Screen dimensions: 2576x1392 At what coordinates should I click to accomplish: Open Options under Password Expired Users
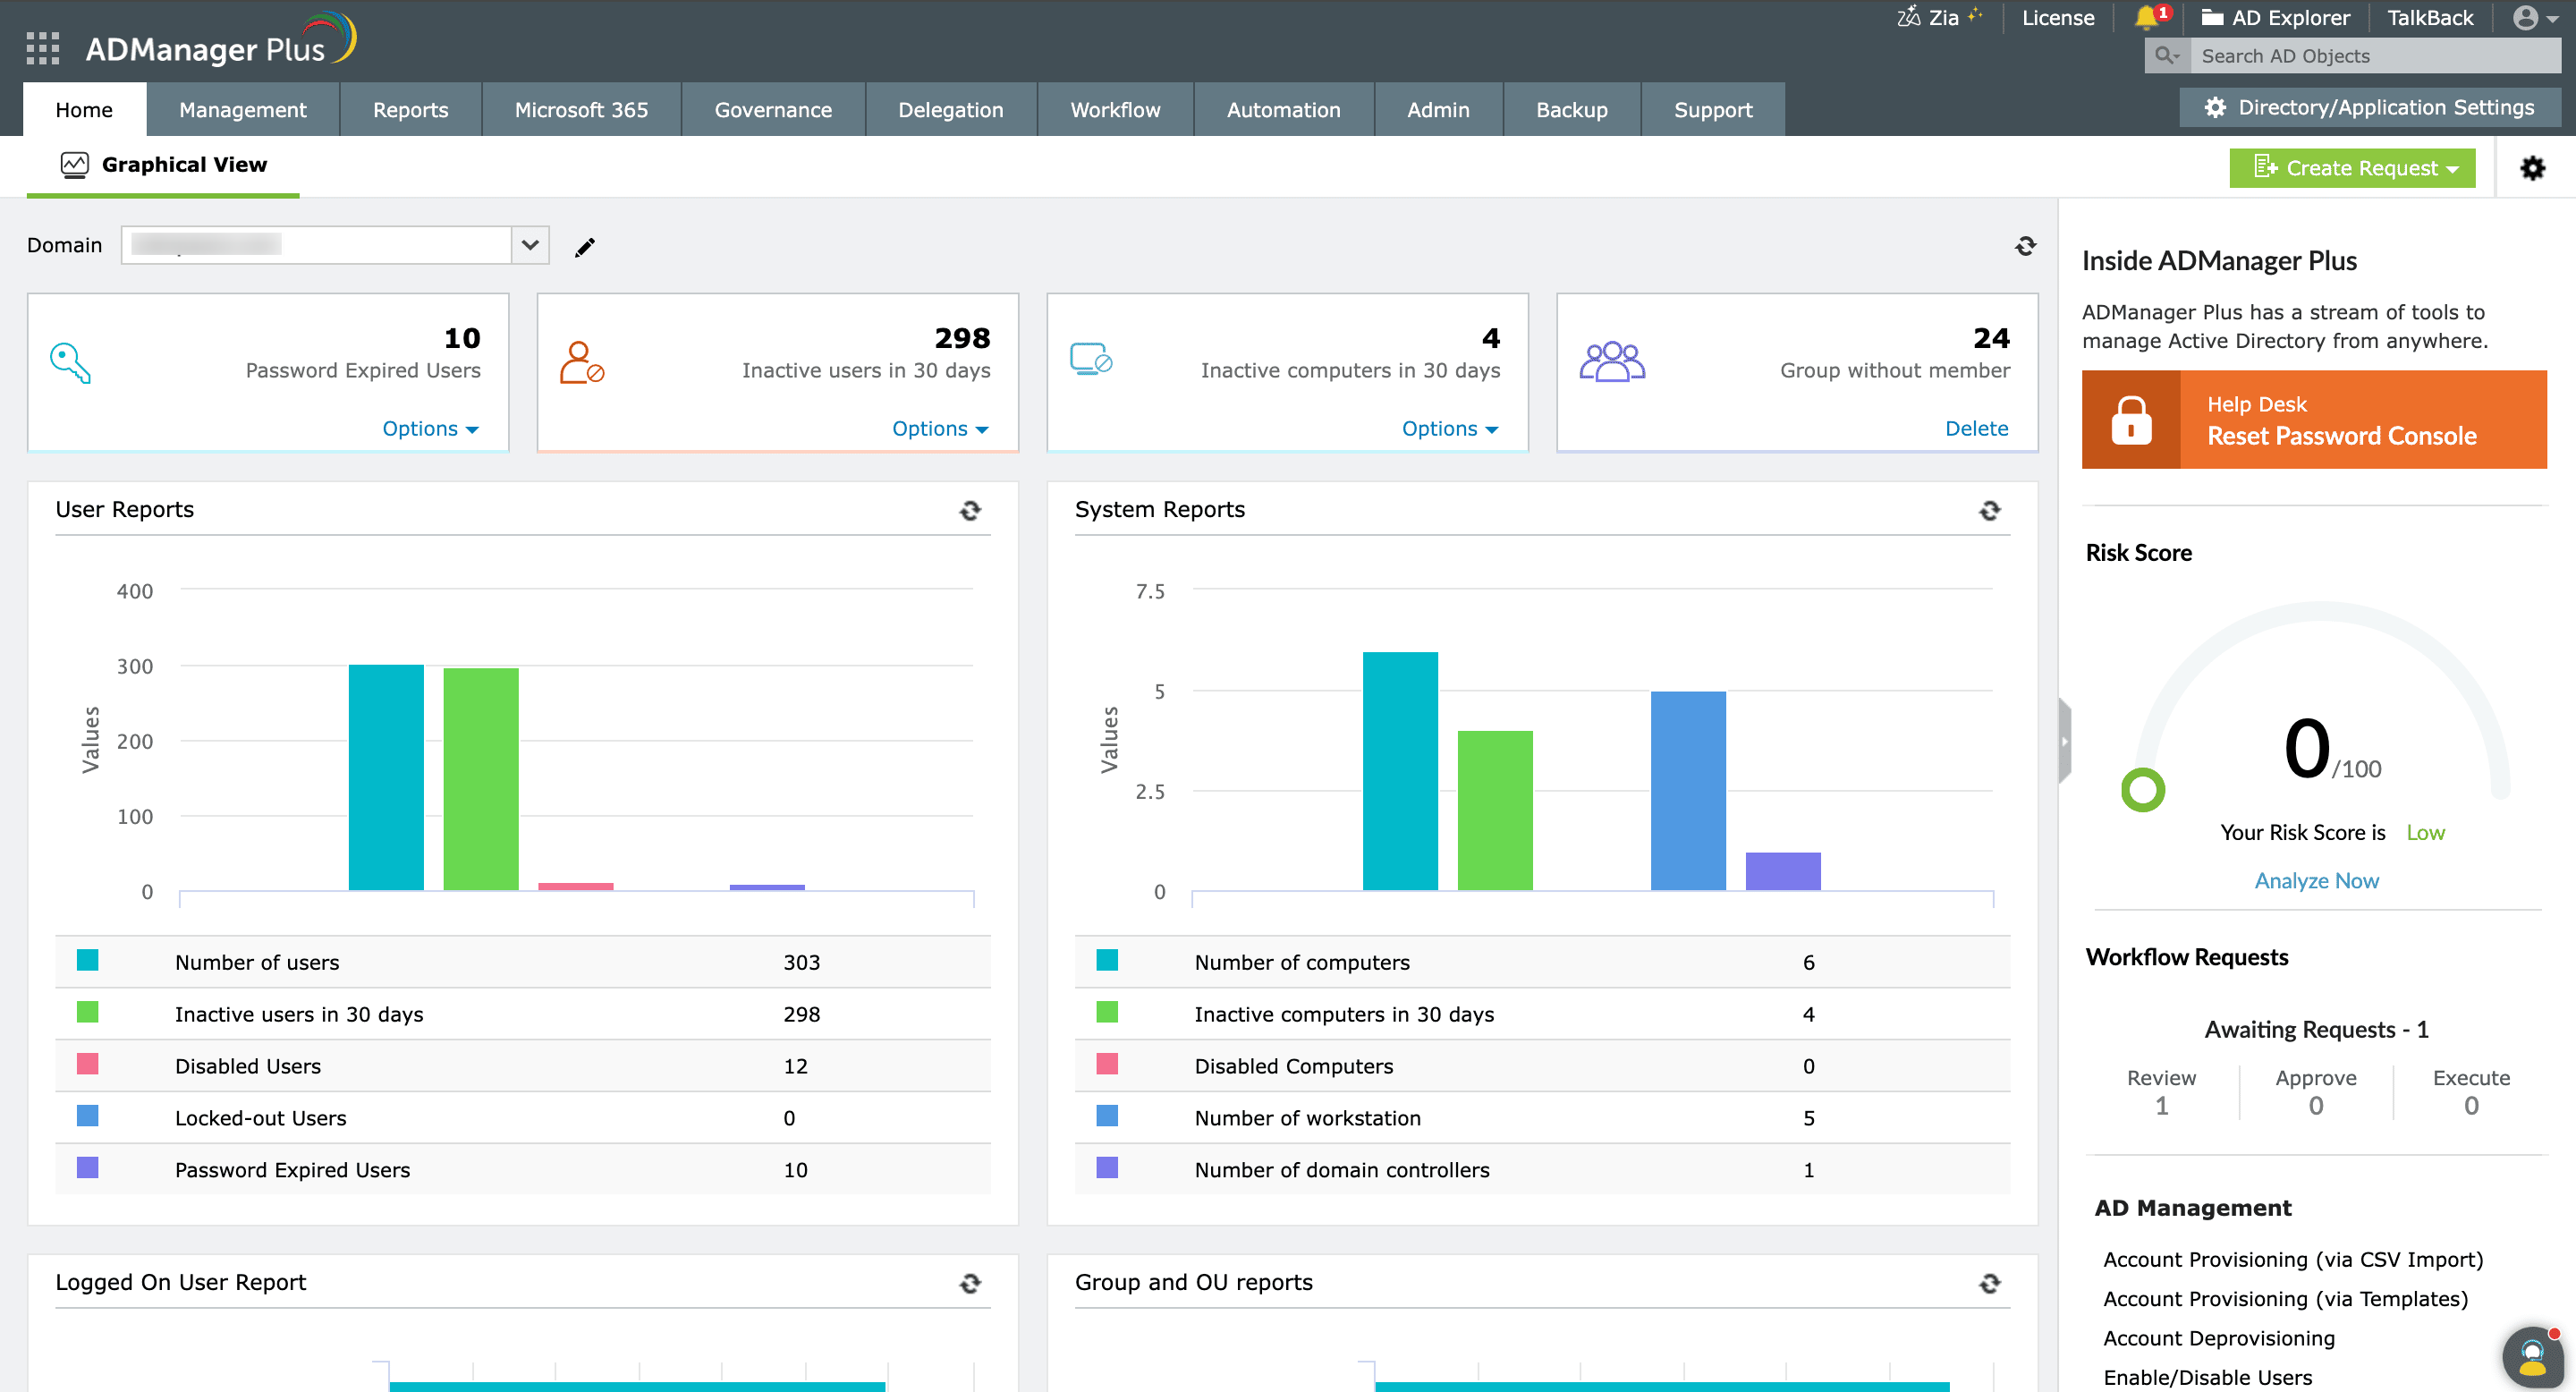[x=430, y=429]
